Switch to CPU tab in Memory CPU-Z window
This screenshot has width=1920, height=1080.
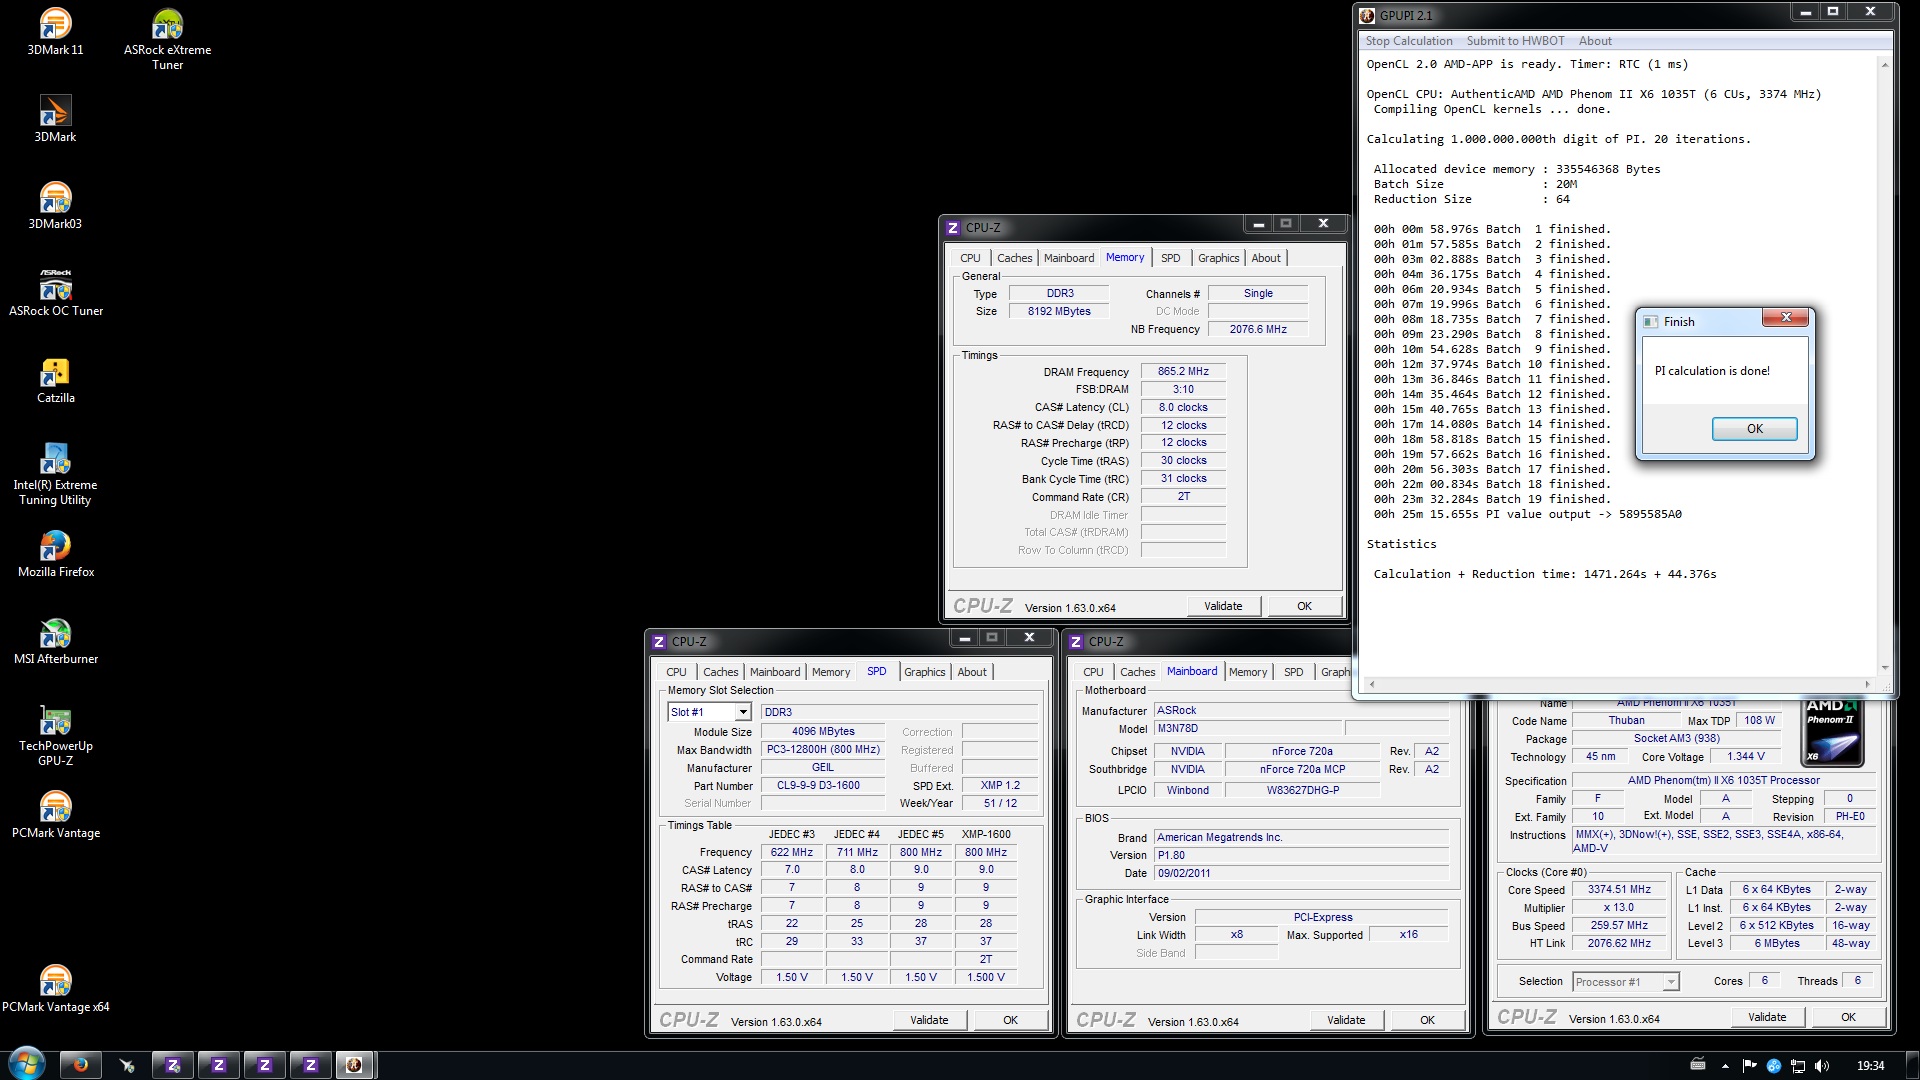click(x=970, y=258)
